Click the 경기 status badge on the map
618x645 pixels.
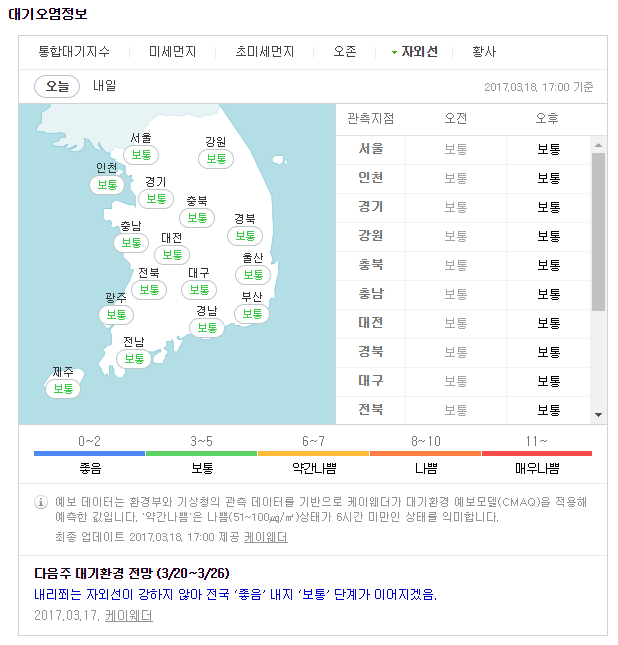[156, 199]
